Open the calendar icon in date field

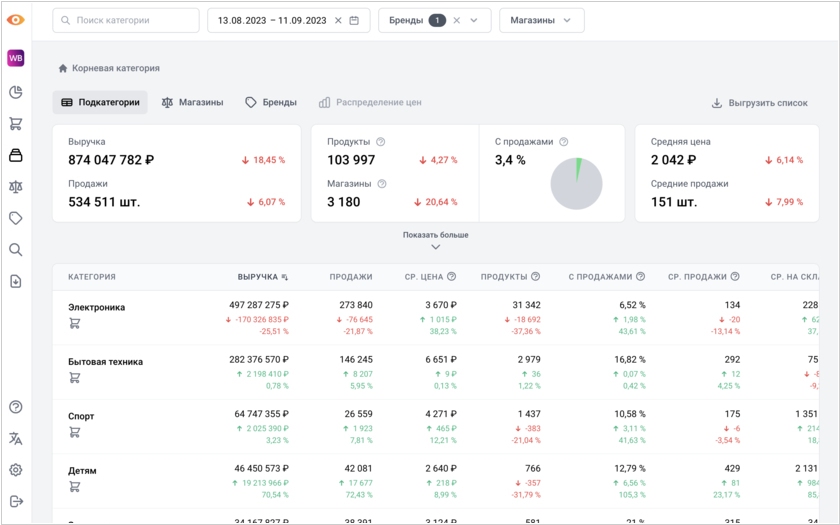[354, 20]
